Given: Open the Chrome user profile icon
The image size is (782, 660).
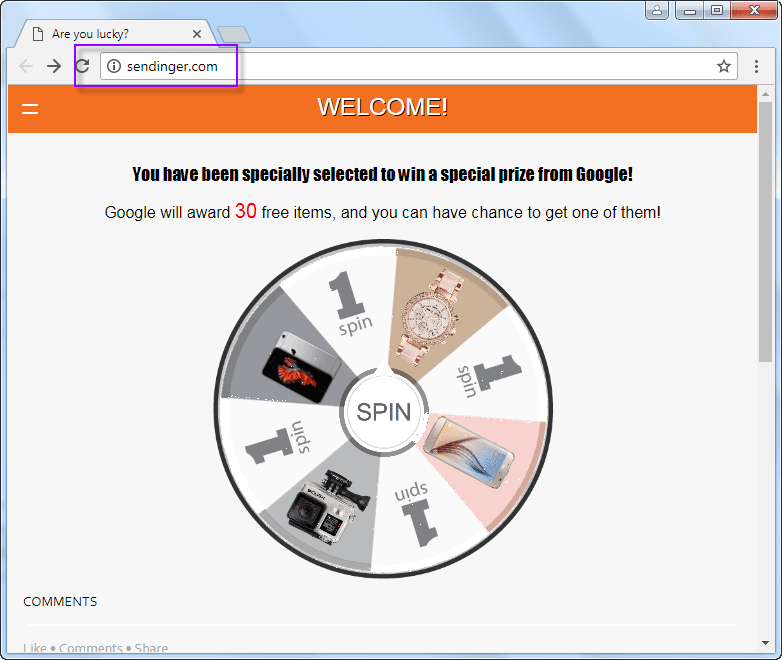Looking at the screenshot, I should click(657, 10).
